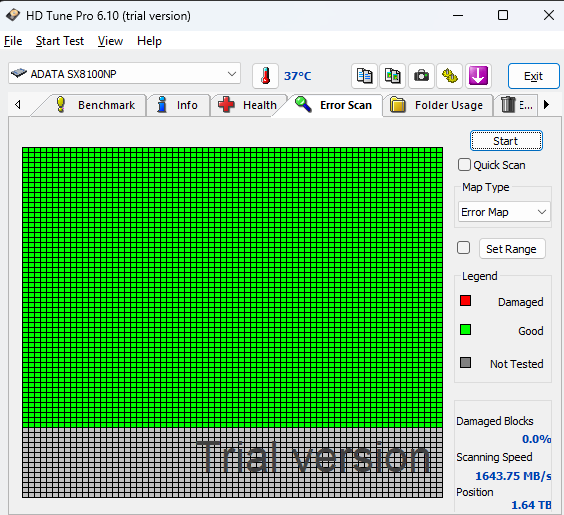Copy info to clipboard icon
564x515 pixels.
(364, 76)
